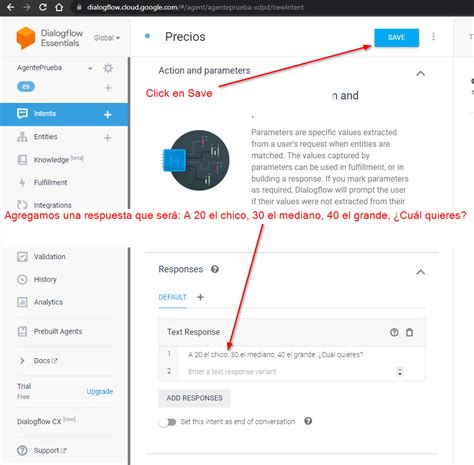This screenshot has width=474, height=465.
Task: Collapse the Action and parameters section
Action: pos(421,73)
